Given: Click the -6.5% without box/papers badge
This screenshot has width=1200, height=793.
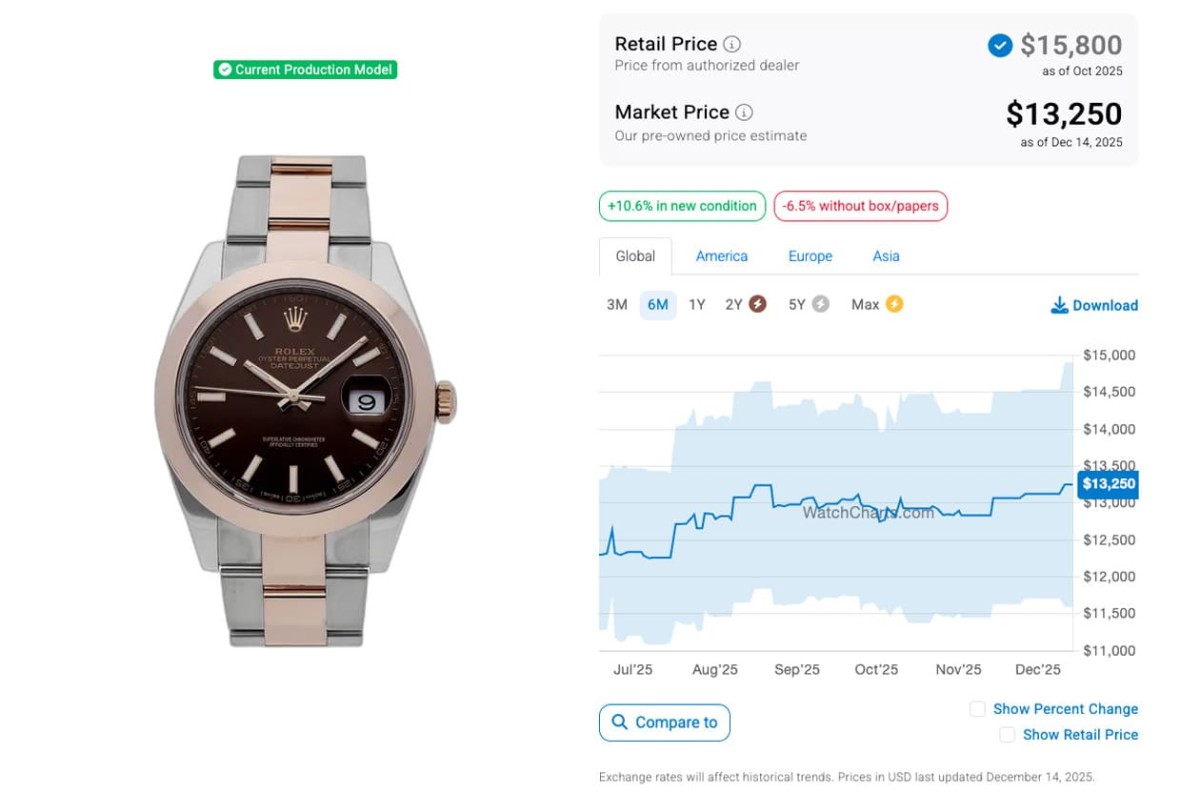Looking at the screenshot, I should click(x=860, y=206).
